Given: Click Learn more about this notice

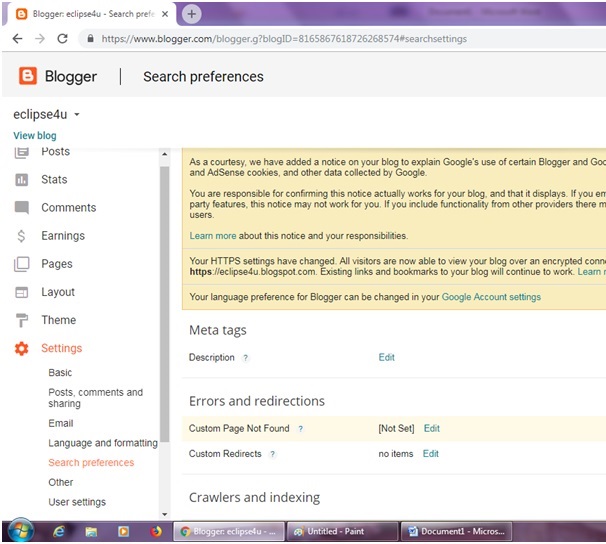Looking at the screenshot, I should pyautogui.click(x=213, y=236).
